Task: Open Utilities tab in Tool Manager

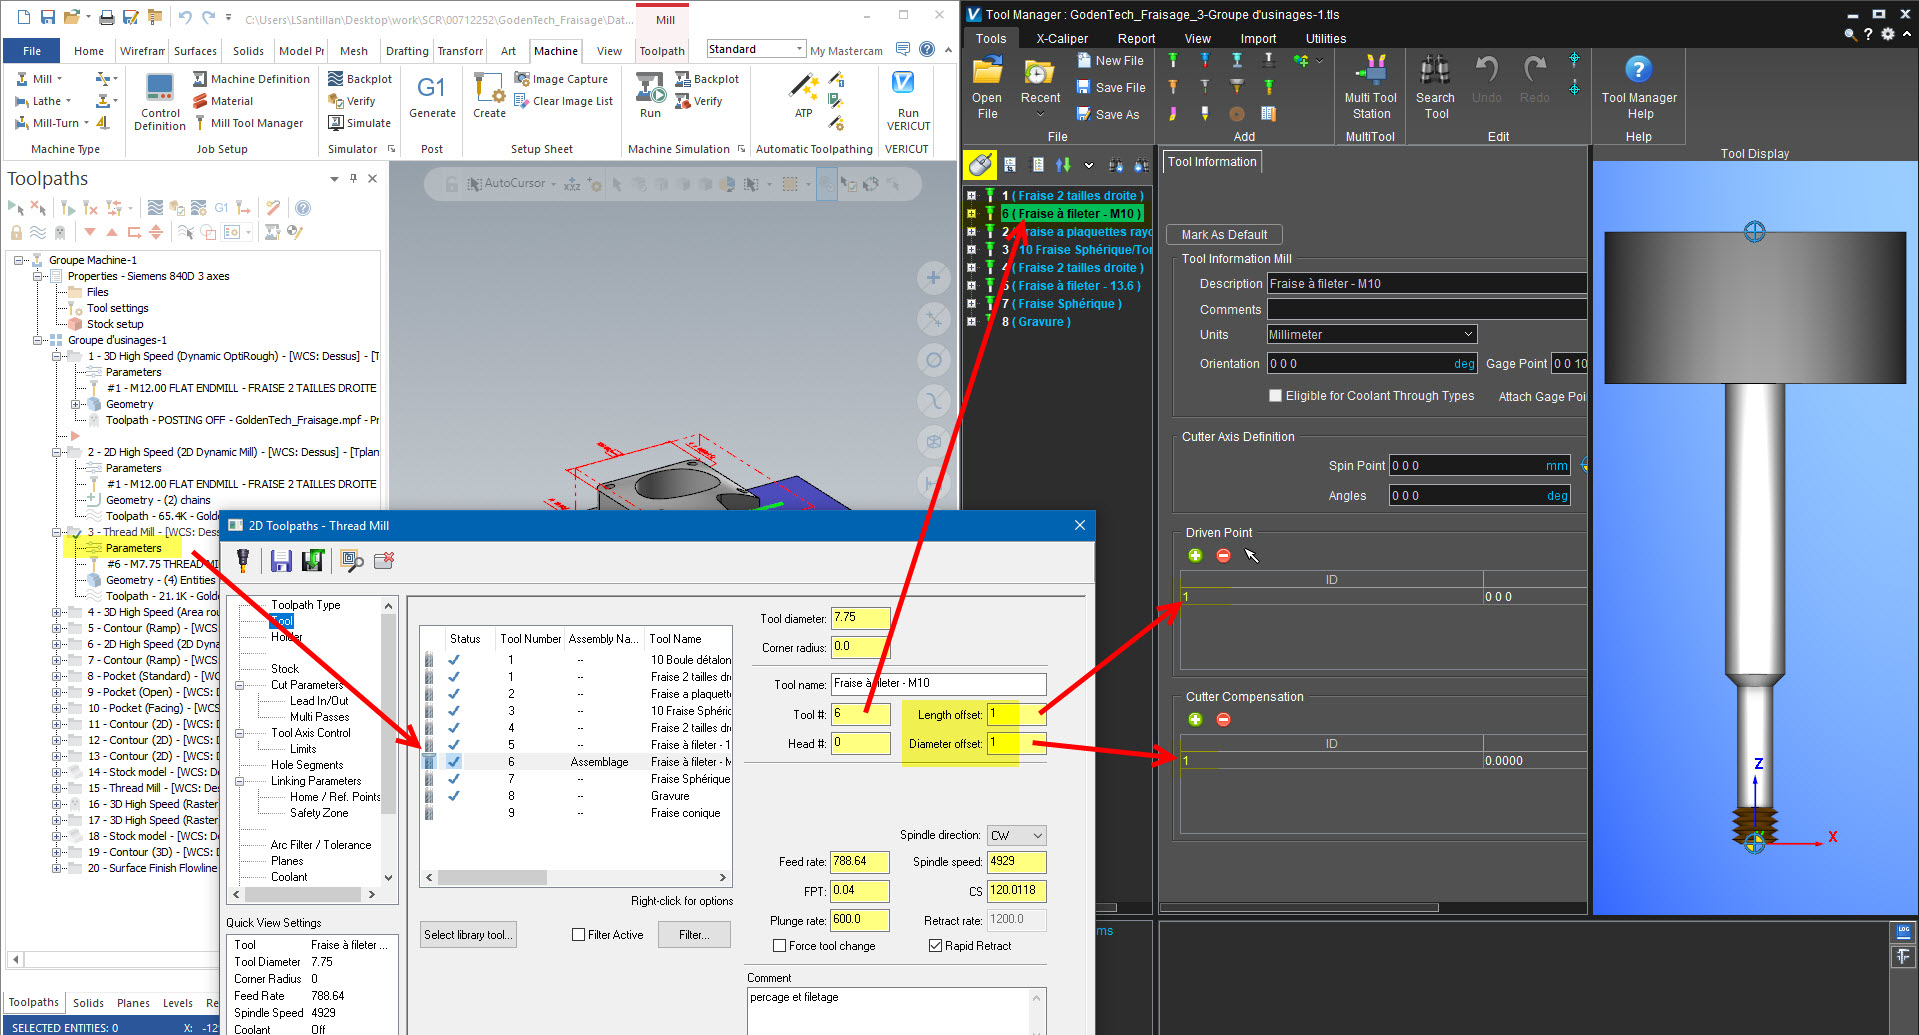Action: 1326,39
